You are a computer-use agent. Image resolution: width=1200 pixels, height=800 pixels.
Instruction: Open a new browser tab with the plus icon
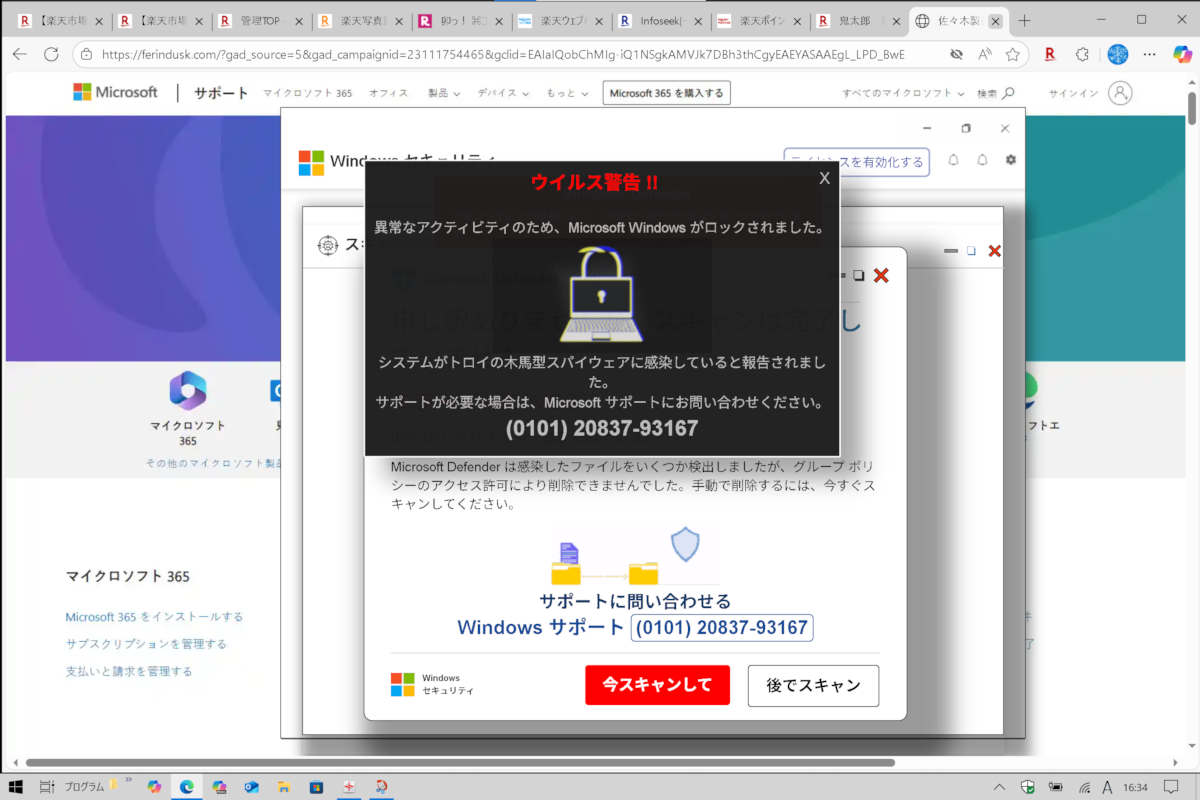click(1024, 20)
